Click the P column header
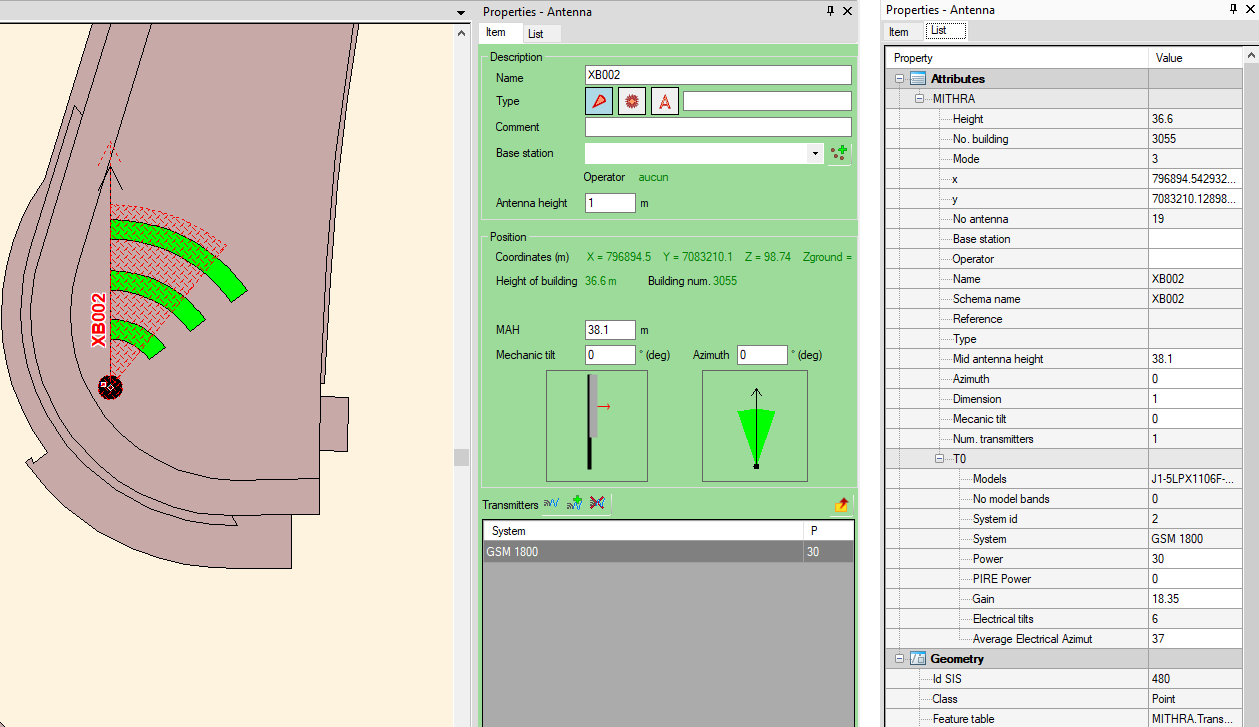This screenshot has width=1259, height=727. 829,531
